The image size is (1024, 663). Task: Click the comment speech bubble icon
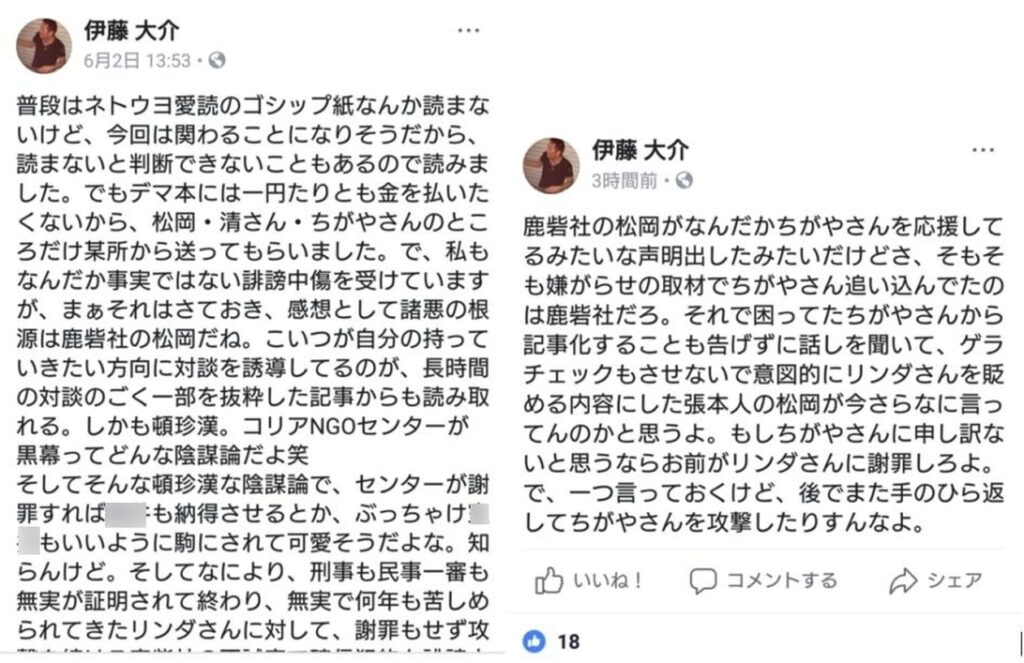click(703, 580)
